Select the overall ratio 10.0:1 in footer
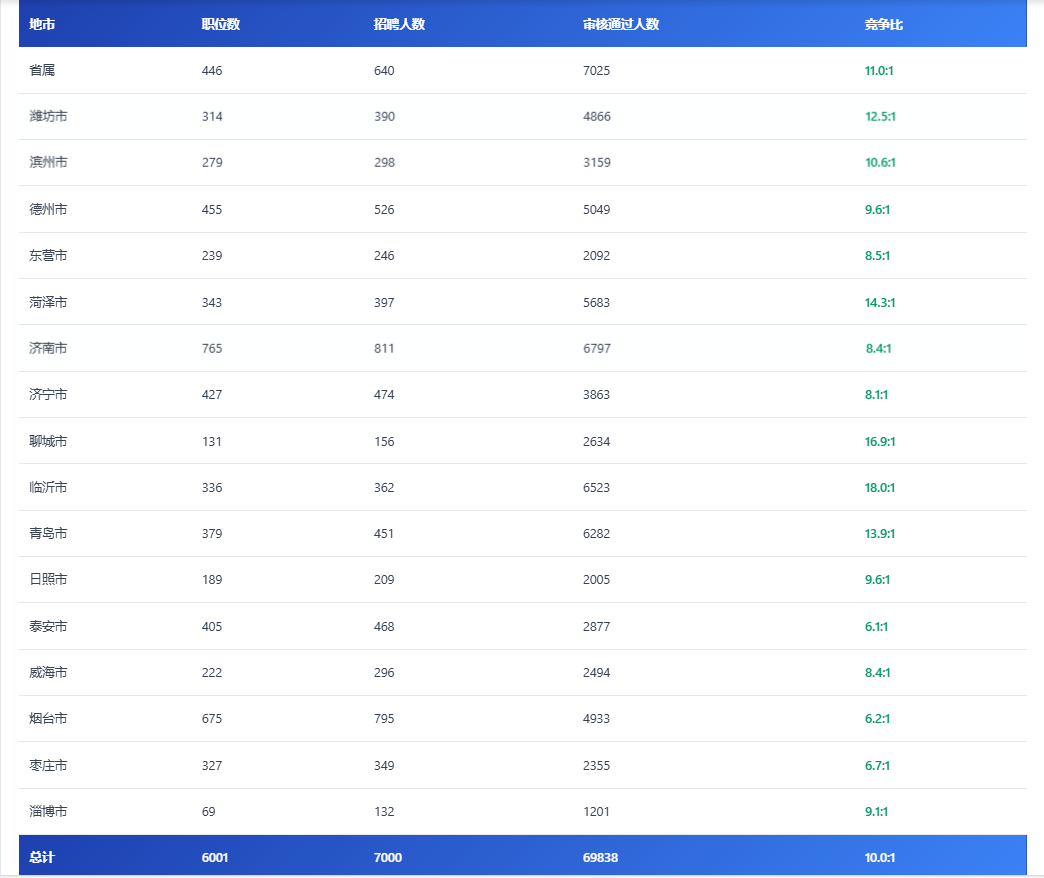The width and height of the screenshot is (1044, 878). pyautogui.click(x=879, y=857)
